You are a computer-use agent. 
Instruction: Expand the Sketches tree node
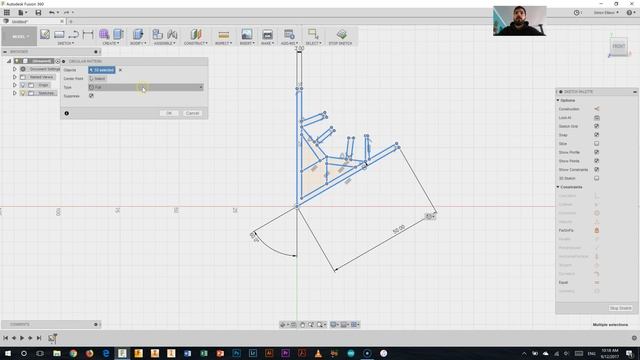tap(15, 93)
